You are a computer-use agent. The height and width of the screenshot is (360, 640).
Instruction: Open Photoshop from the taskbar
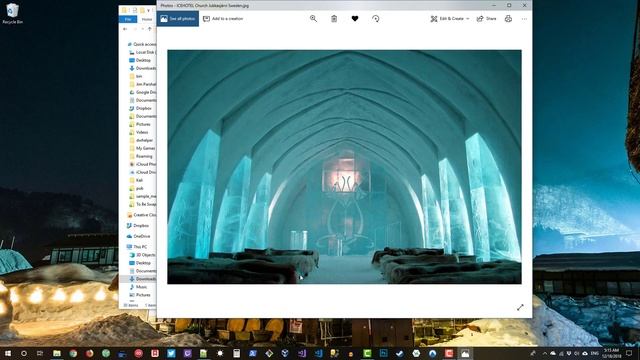pyautogui.click(x=383, y=353)
